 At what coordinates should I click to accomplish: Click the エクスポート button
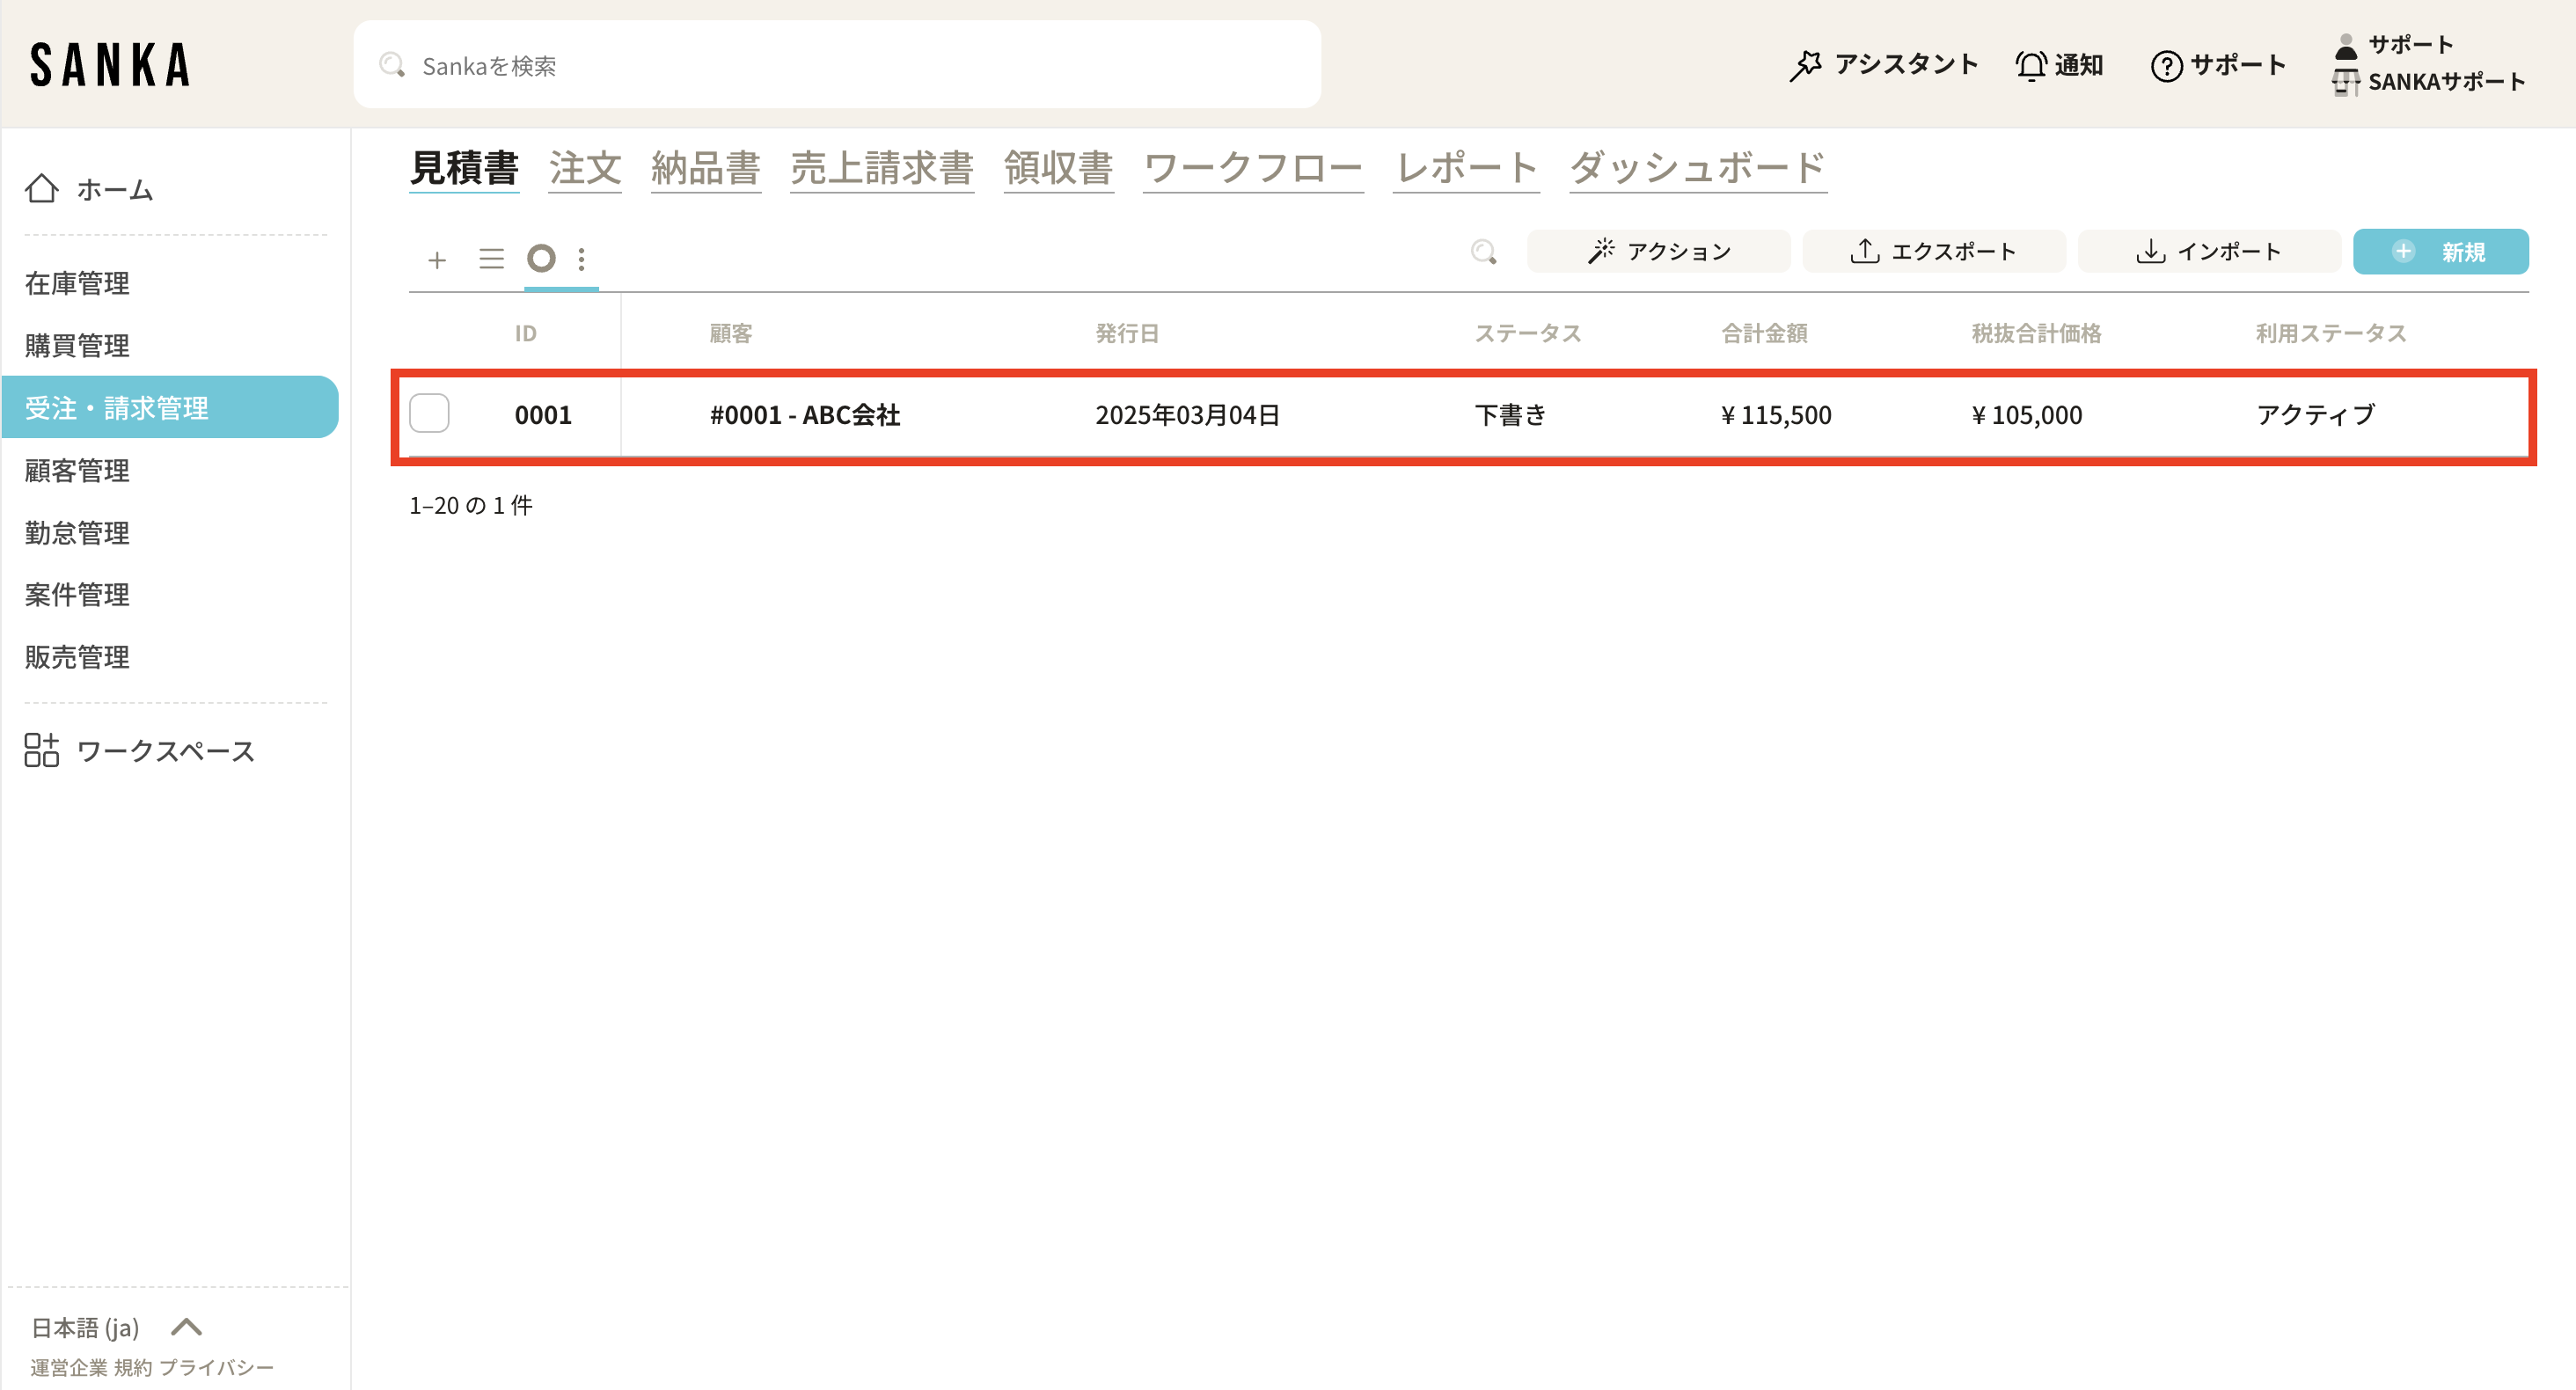coord(1933,252)
